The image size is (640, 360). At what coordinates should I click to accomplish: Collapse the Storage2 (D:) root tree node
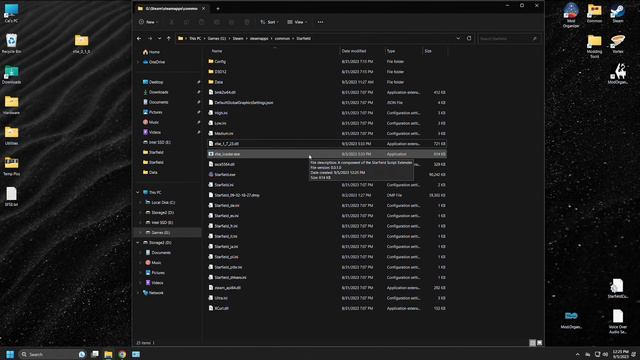click(138, 242)
